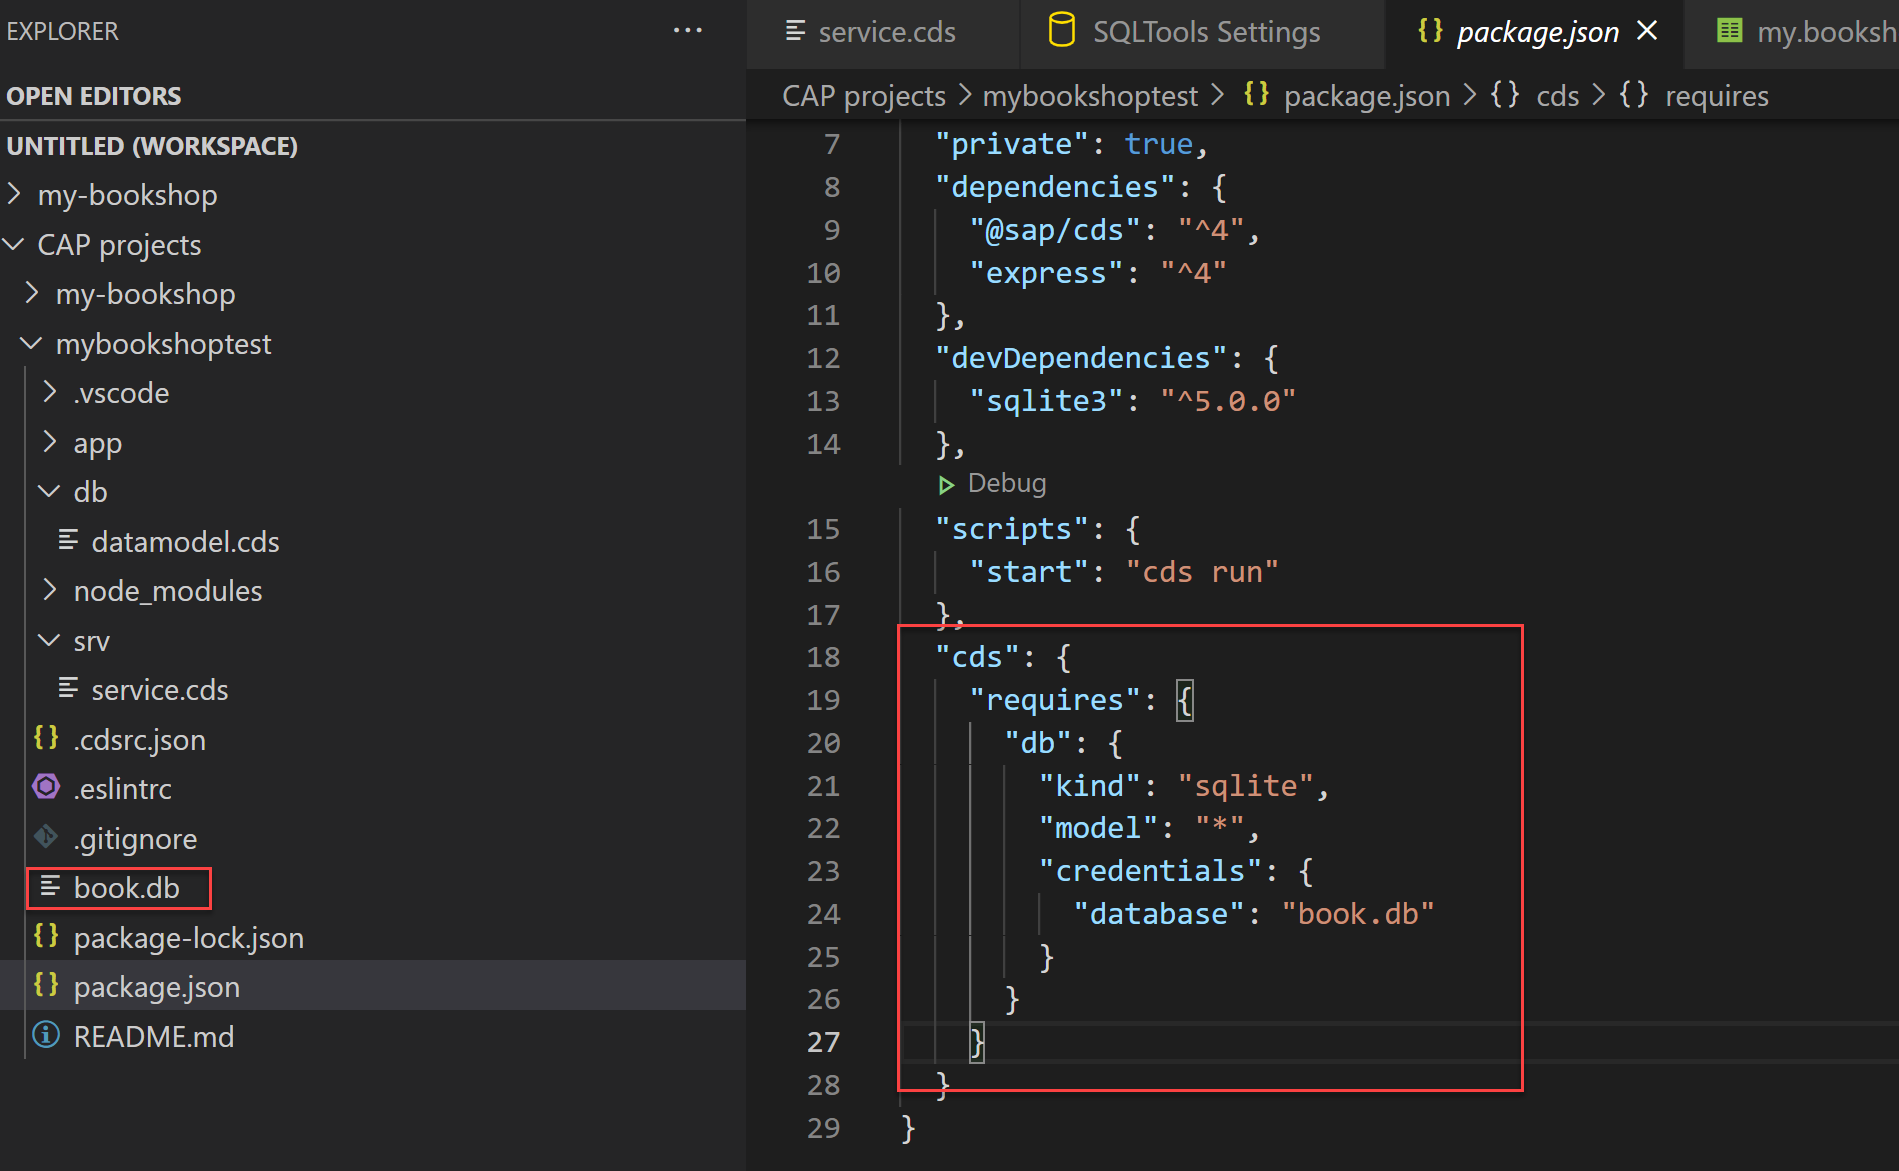Open package-lock.json from the explorer
Viewport: 1899px width, 1171px height.
(188, 937)
